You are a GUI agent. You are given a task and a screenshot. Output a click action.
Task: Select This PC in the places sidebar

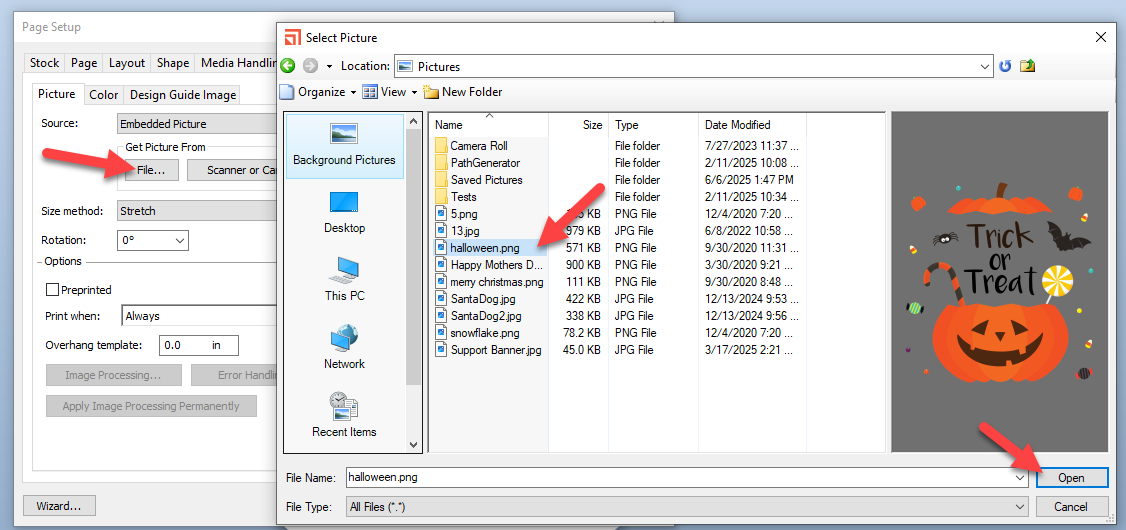tap(344, 280)
